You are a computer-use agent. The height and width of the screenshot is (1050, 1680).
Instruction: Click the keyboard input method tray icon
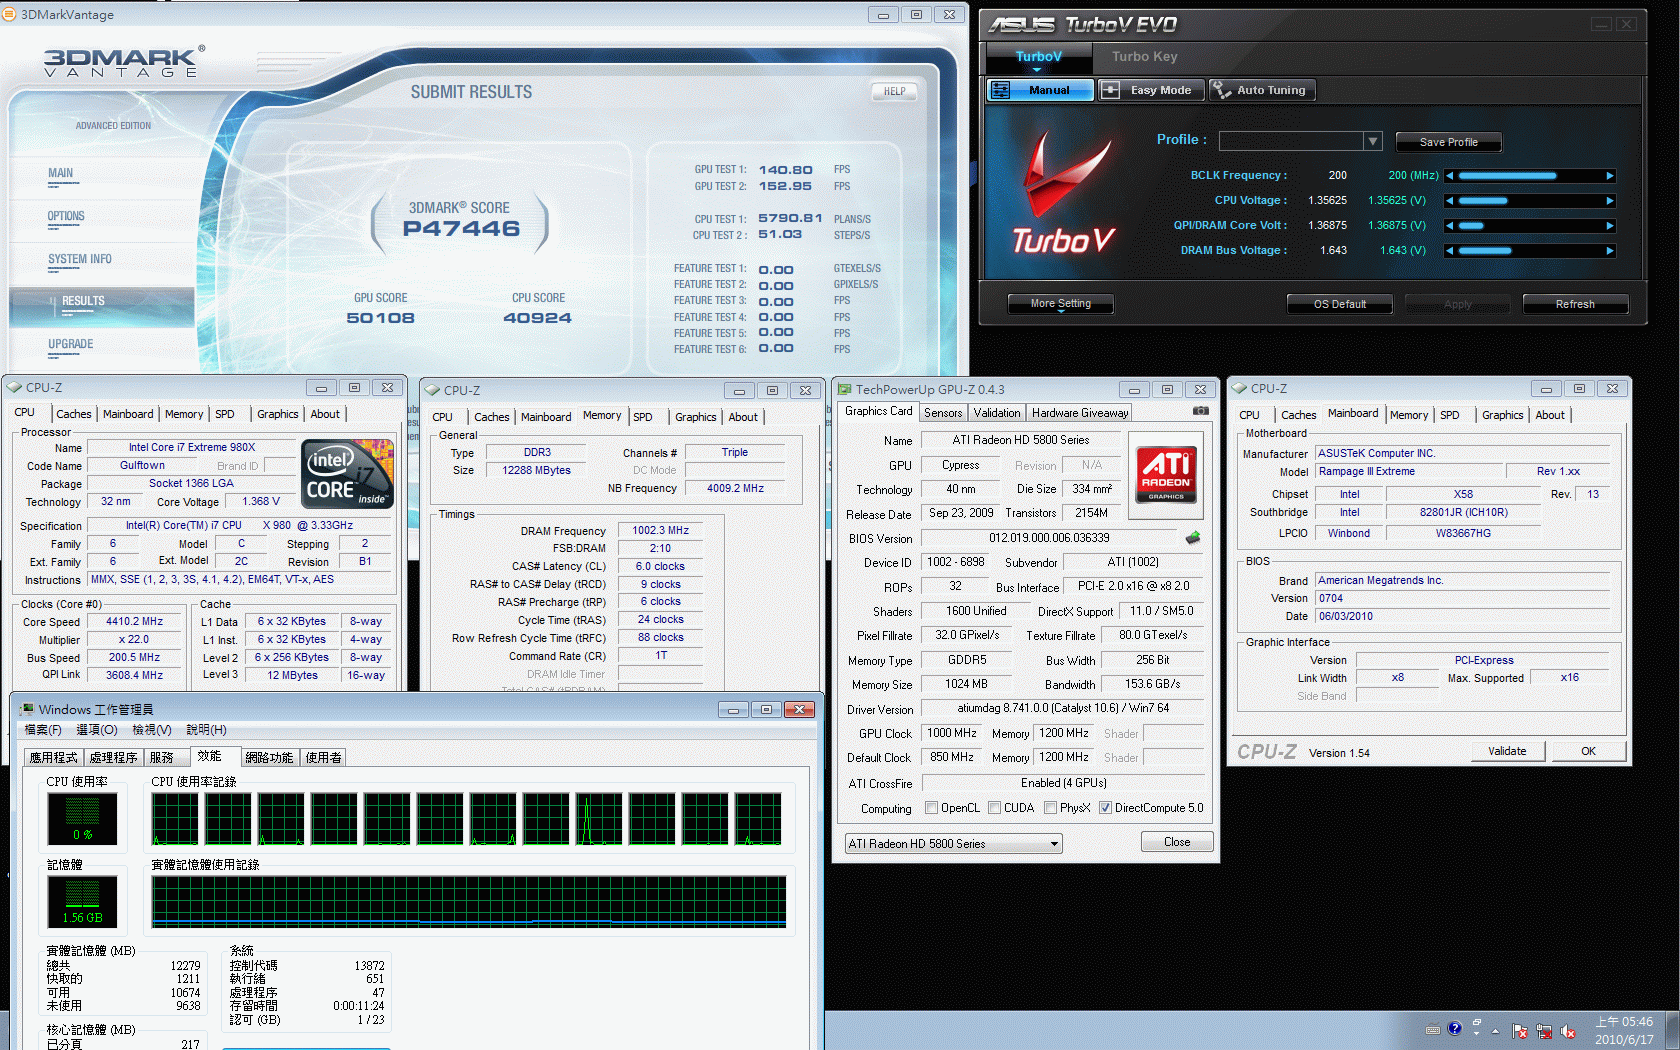coord(1433,1029)
